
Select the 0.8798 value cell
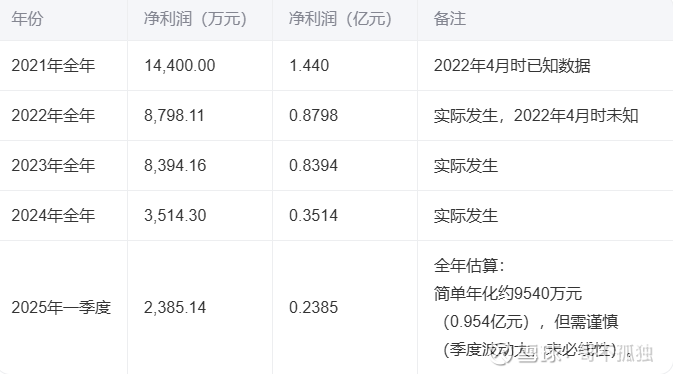pyautogui.click(x=314, y=116)
